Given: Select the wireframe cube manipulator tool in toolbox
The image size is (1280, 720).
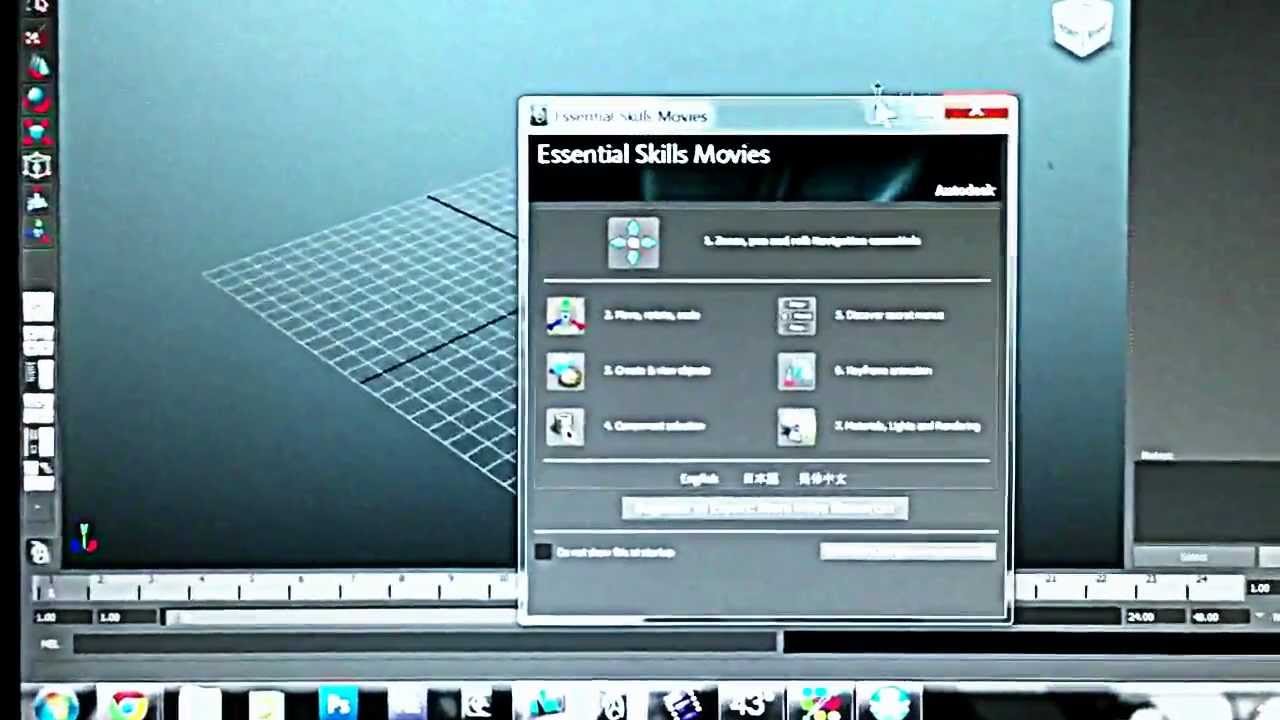Looking at the screenshot, I should [36, 165].
